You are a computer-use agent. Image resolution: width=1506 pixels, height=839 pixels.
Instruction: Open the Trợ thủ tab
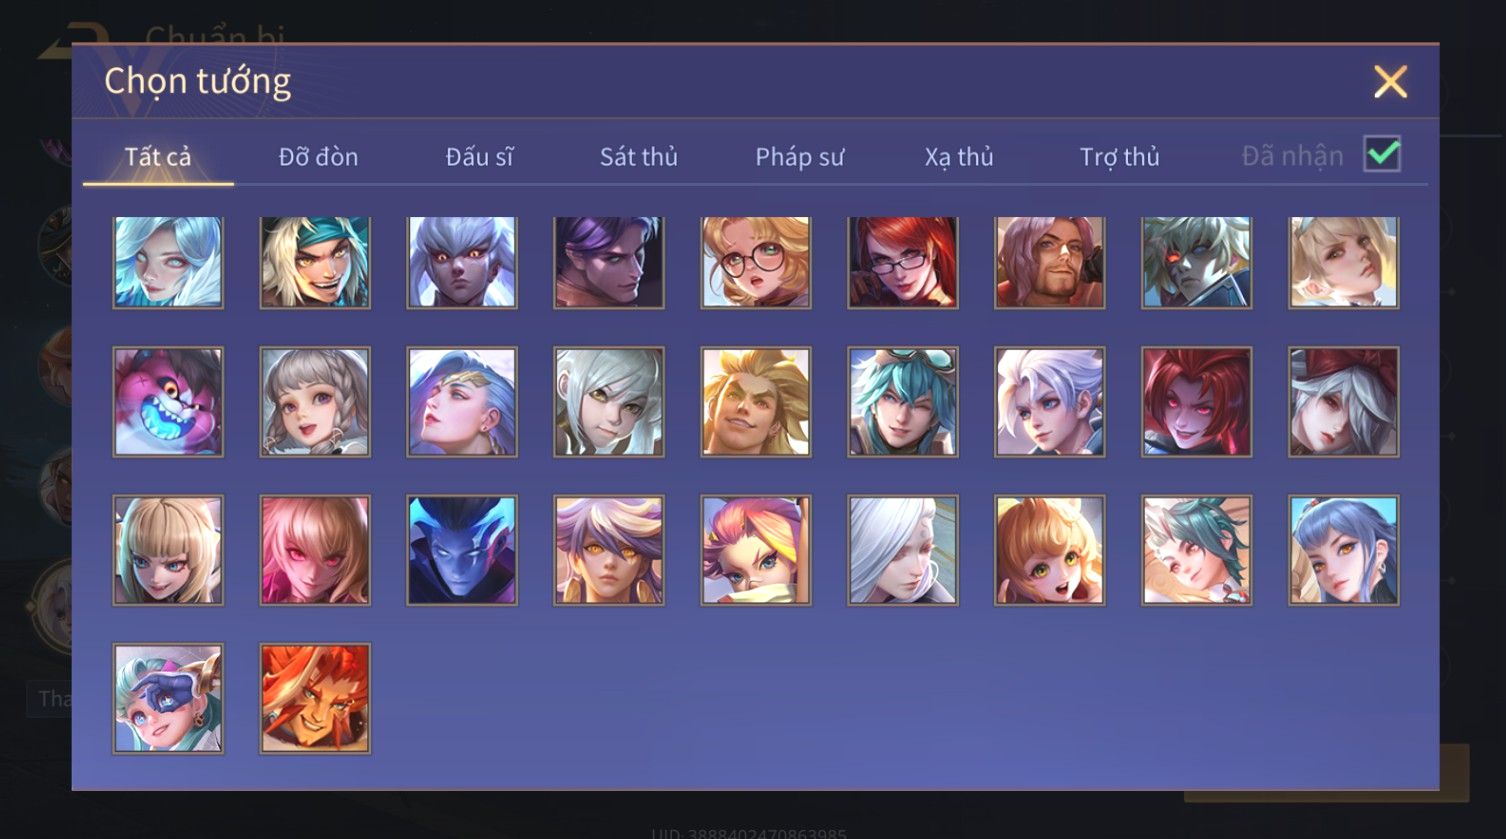[1120, 157]
